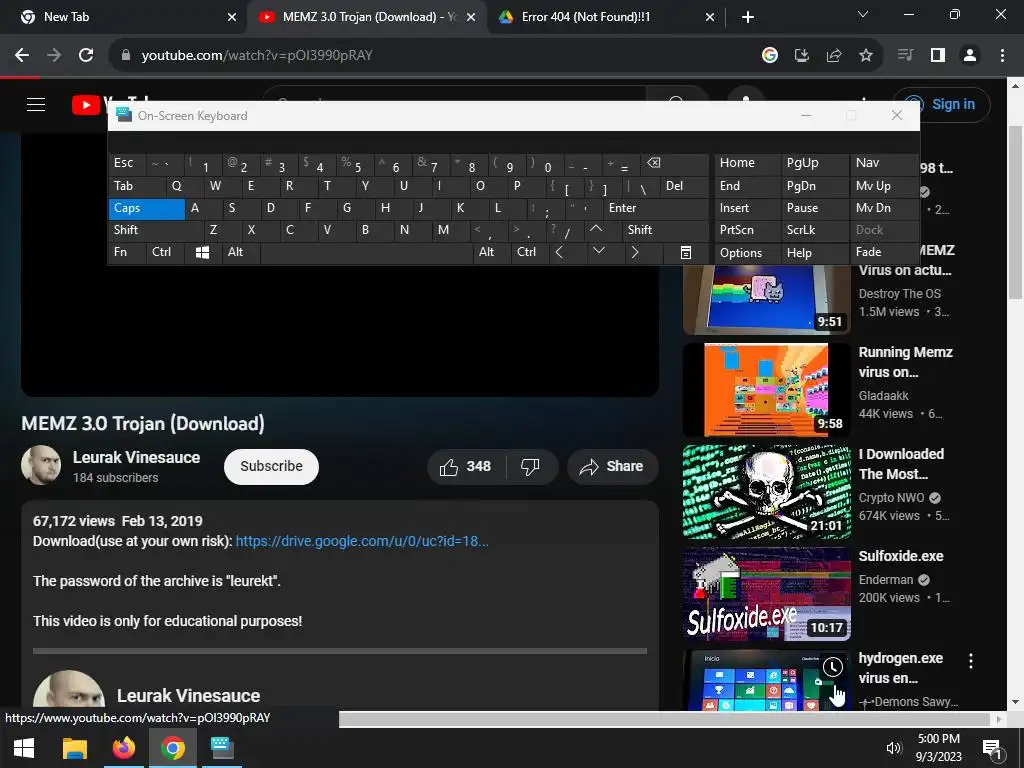Viewport: 1024px width, 768px height.
Task: Open Chrome's three-dot menu
Action: [1002, 56]
